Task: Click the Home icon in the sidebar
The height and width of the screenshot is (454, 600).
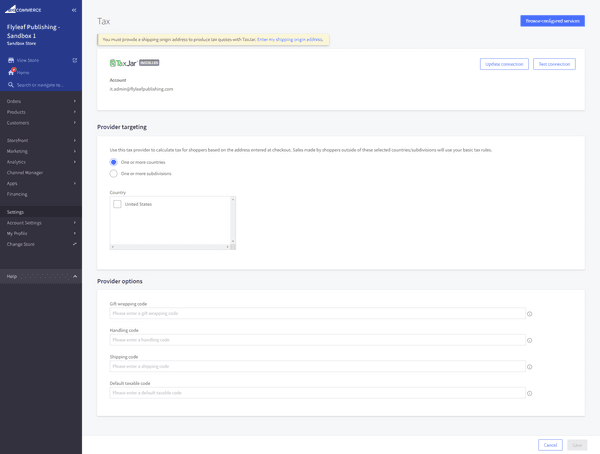Action: click(x=11, y=72)
